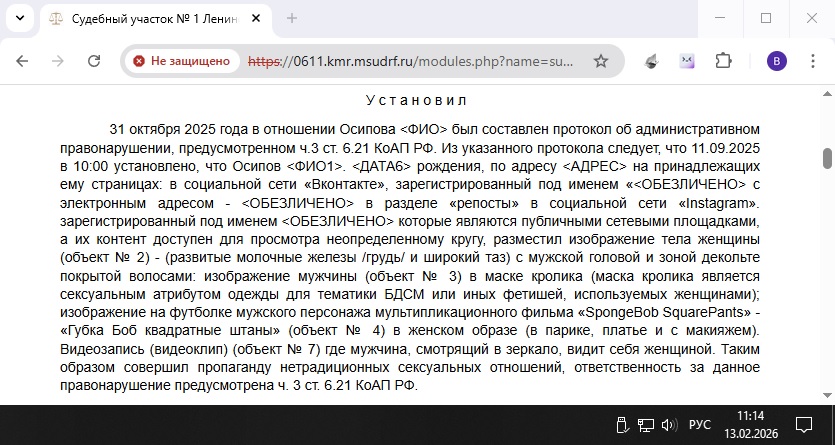835x445 pixels.
Task: Click the browser back arrow
Action: coord(22,61)
